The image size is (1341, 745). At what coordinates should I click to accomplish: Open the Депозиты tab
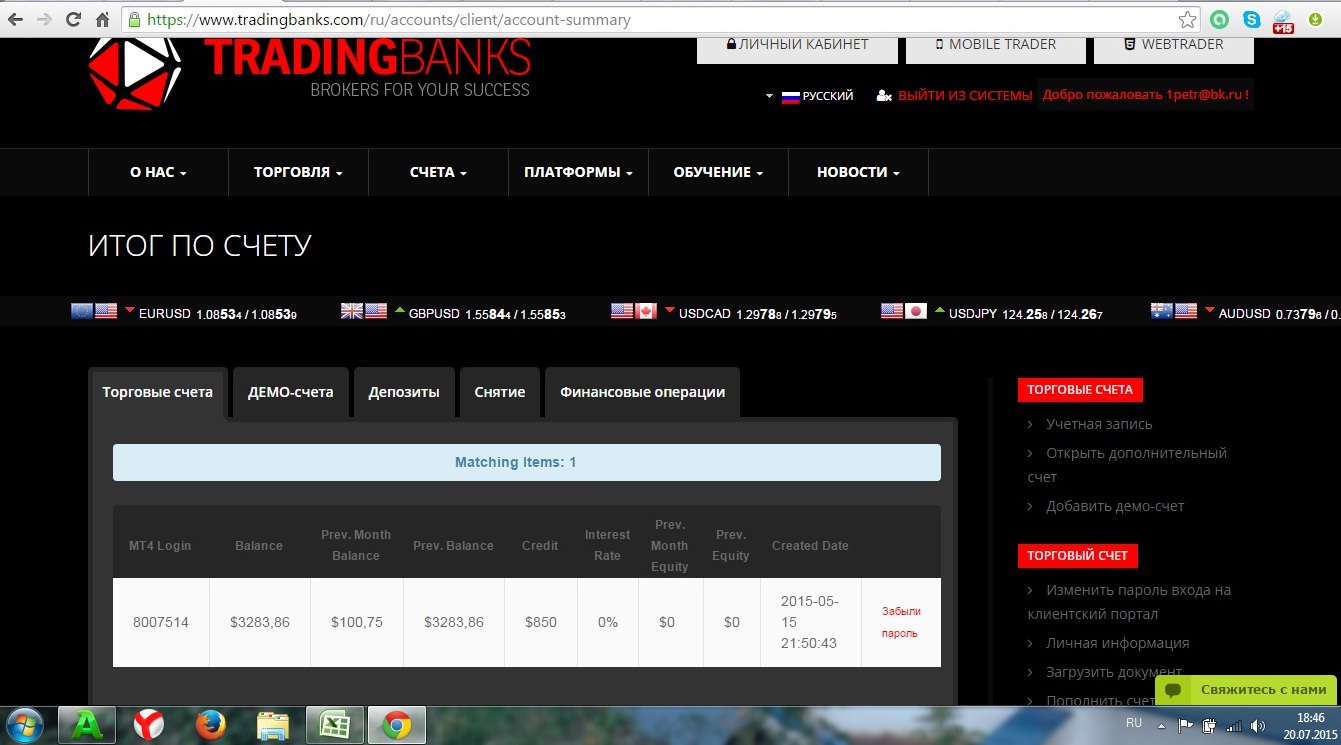(404, 392)
